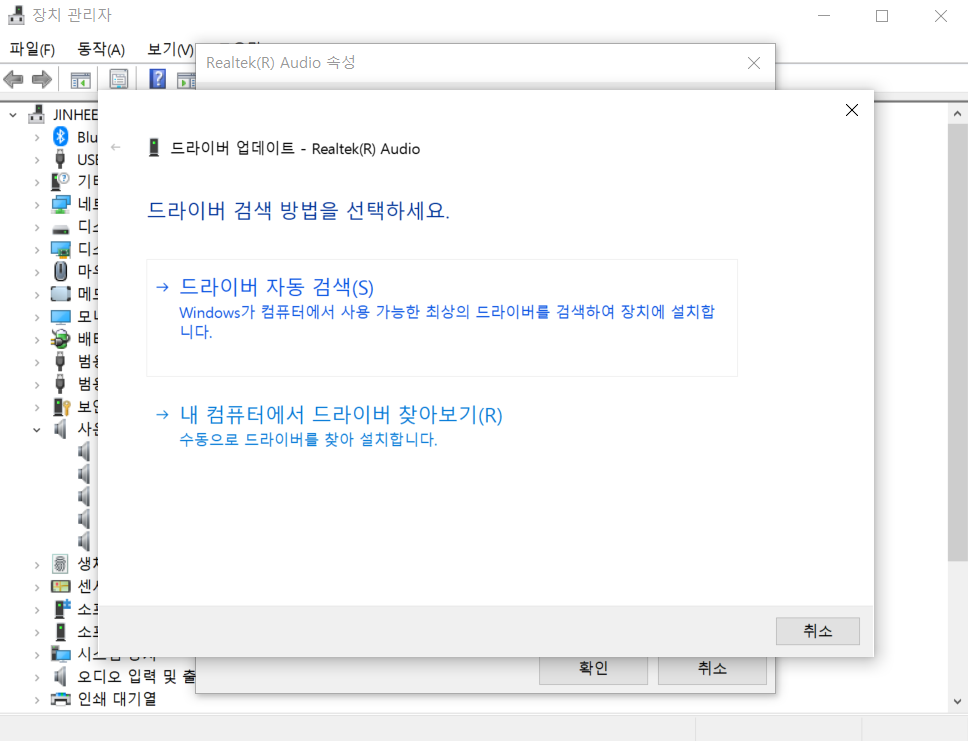Click 취소 in the driver update wizard
968x741 pixels.
click(817, 631)
